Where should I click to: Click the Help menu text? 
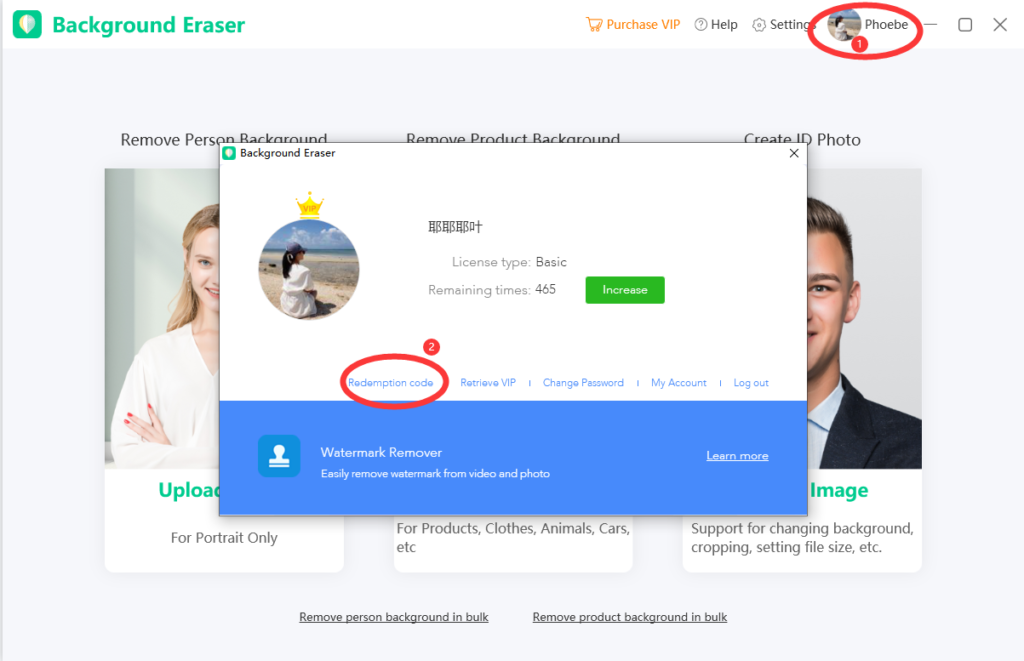pos(724,25)
